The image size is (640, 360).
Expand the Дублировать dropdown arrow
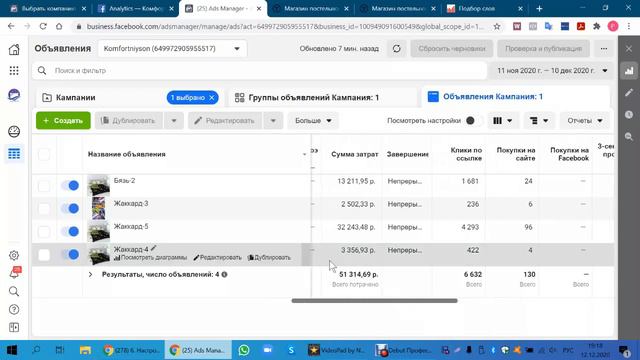(x=174, y=121)
